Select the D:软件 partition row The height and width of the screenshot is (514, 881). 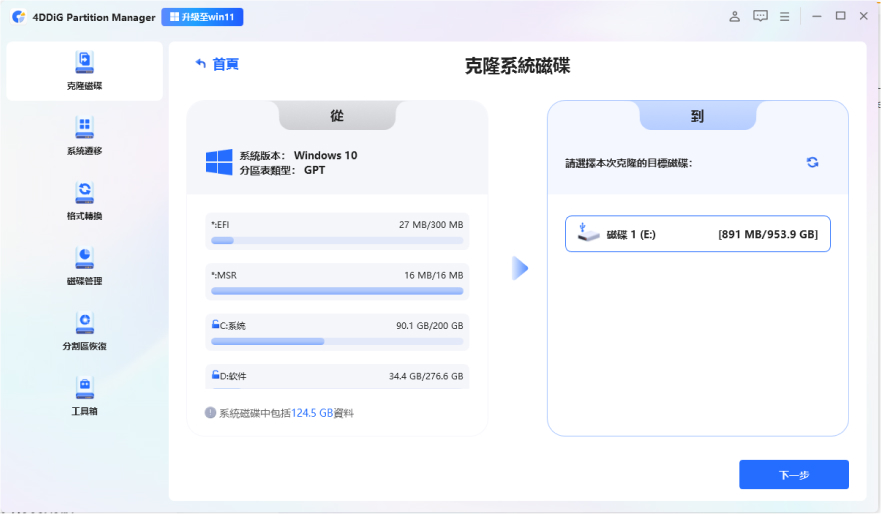(337, 376)
